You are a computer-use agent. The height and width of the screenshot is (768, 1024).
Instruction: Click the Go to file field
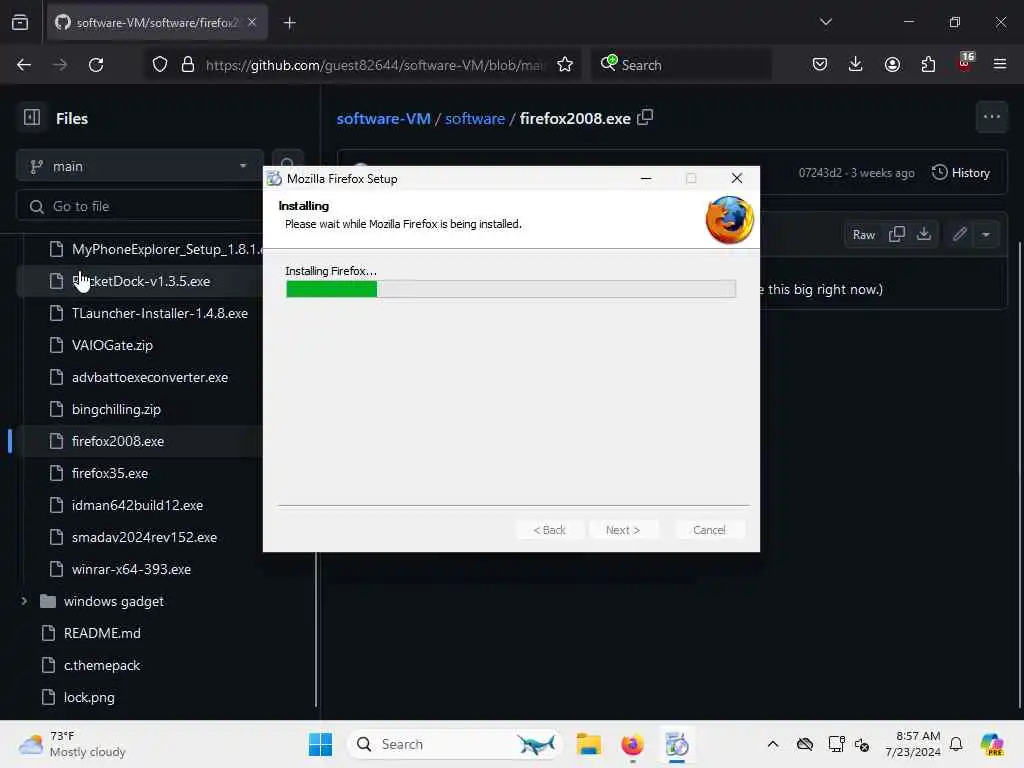tap(140, 206)
